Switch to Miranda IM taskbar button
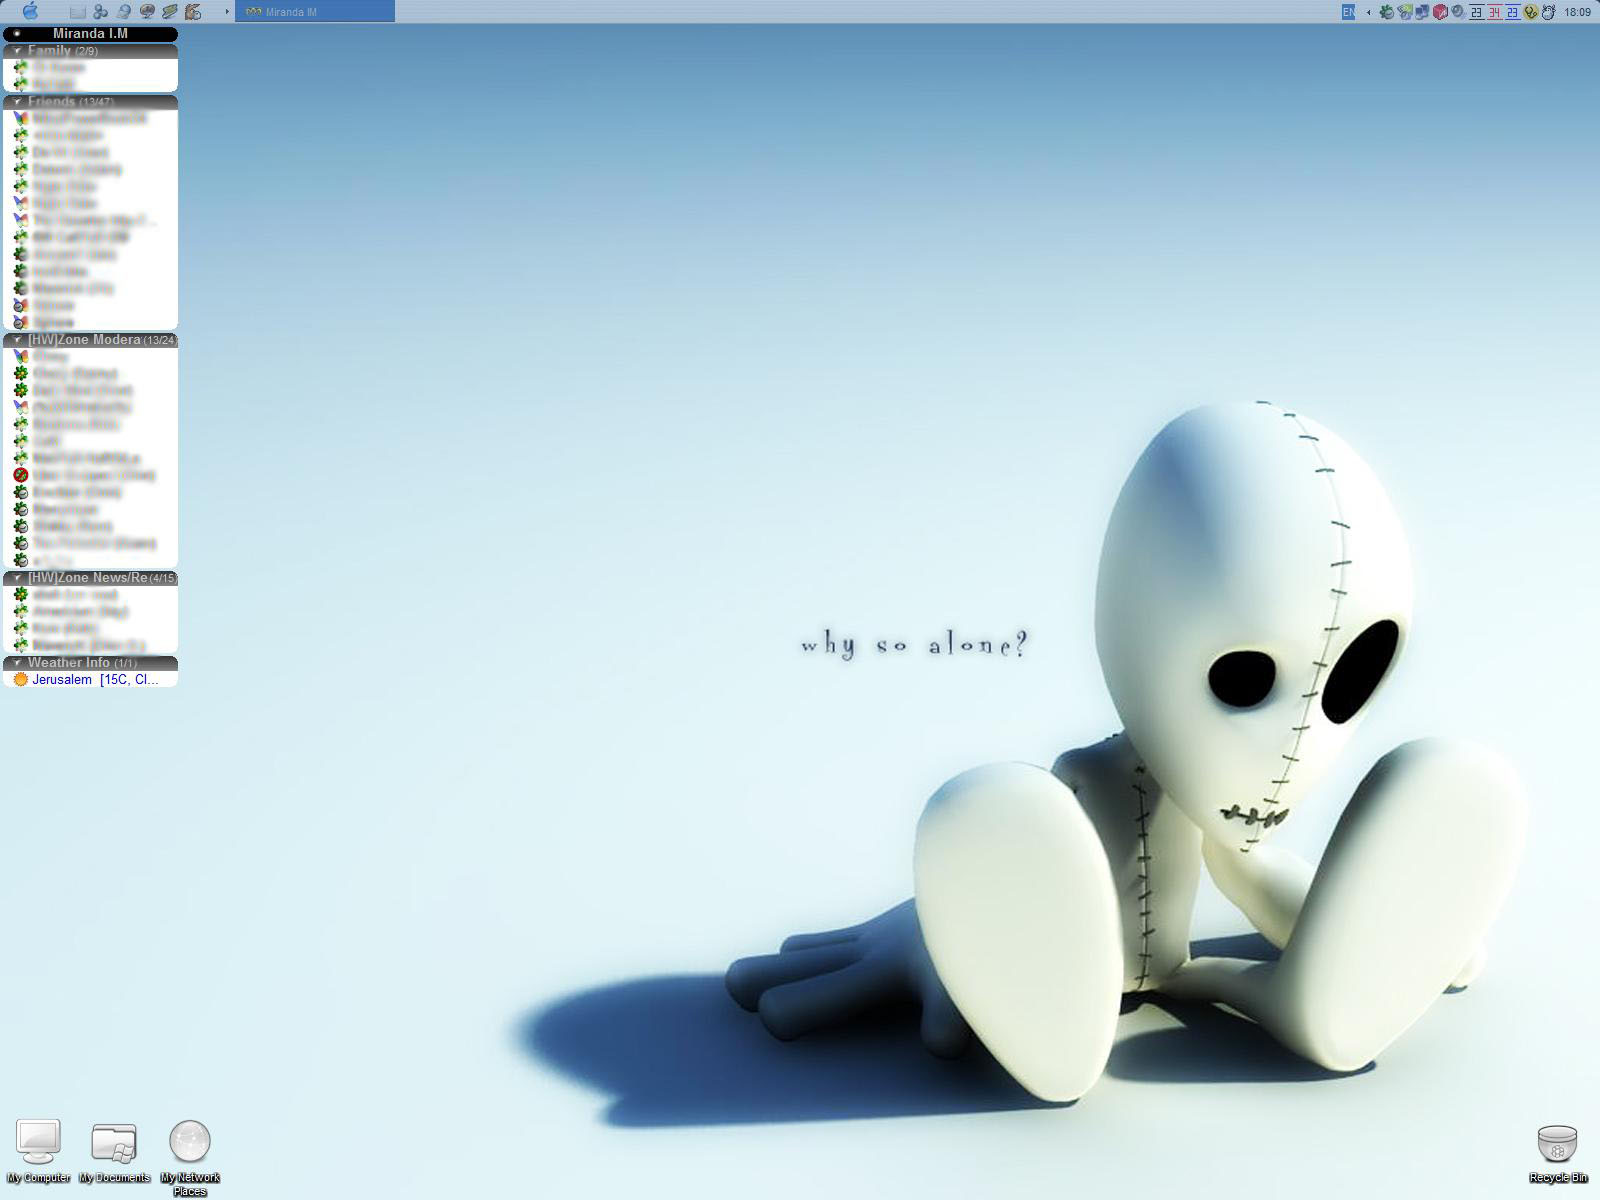Viewport: 1600px width, 1200px height. pyautogui.click(x=314, y=12)
